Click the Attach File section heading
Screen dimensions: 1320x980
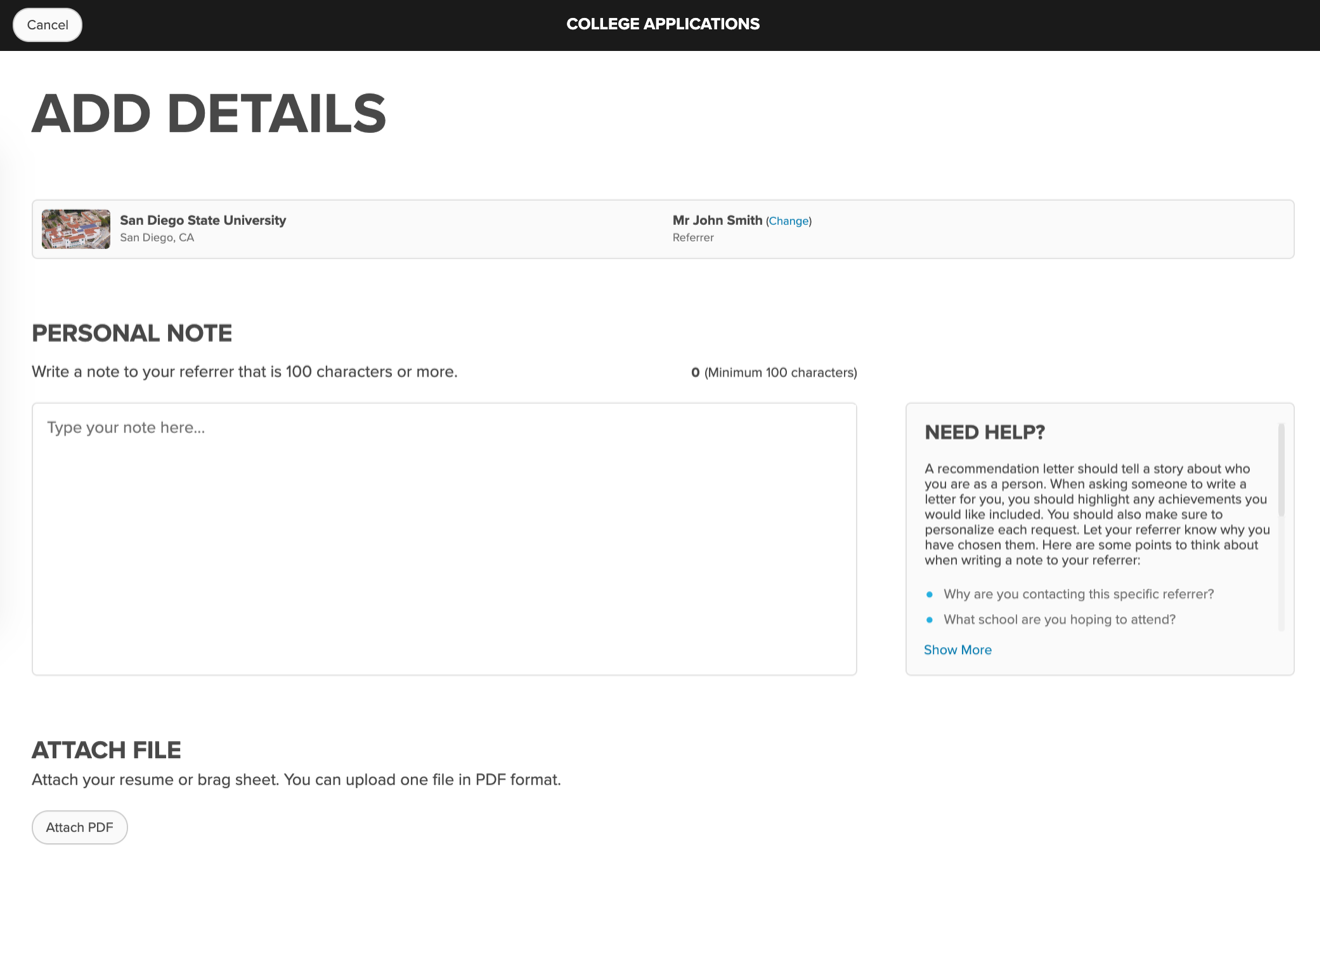tap(106, 750)
